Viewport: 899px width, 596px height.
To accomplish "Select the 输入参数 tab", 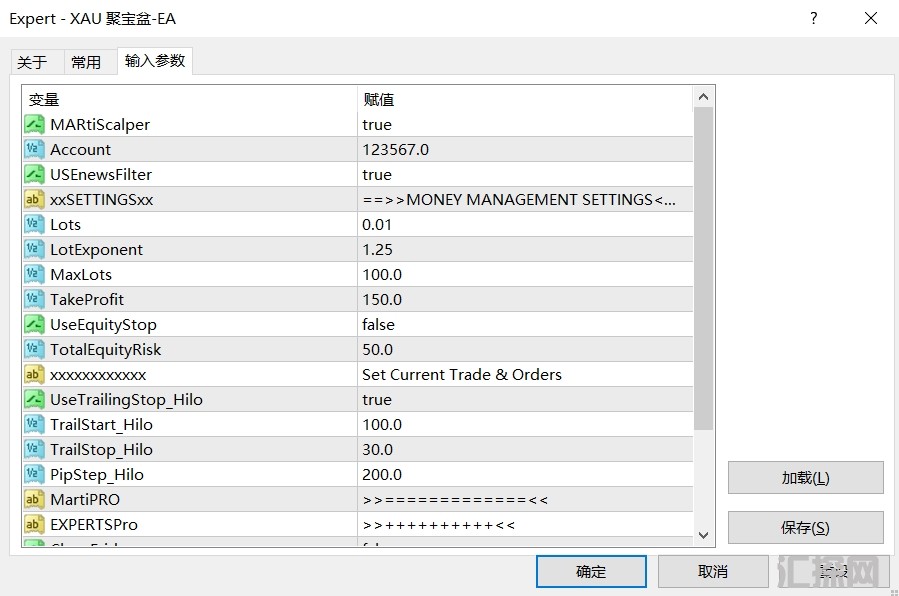I will (155, 61).
